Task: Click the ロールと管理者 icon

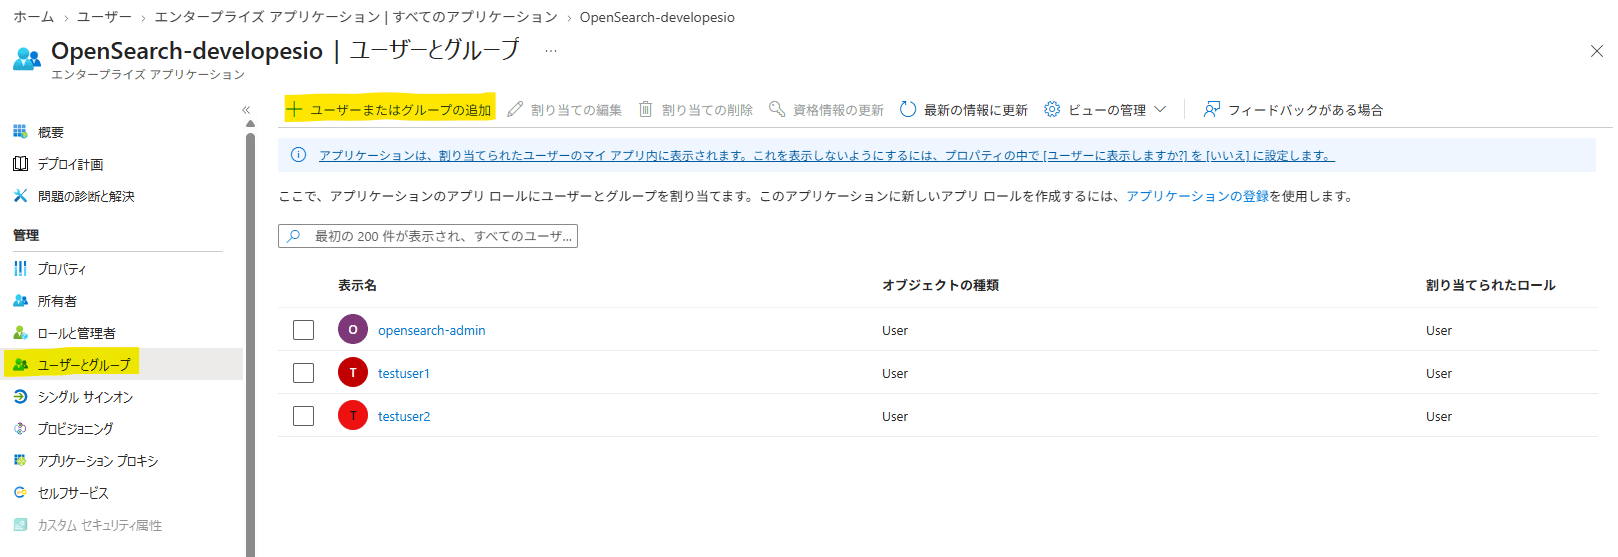Action: coord(20,332)
